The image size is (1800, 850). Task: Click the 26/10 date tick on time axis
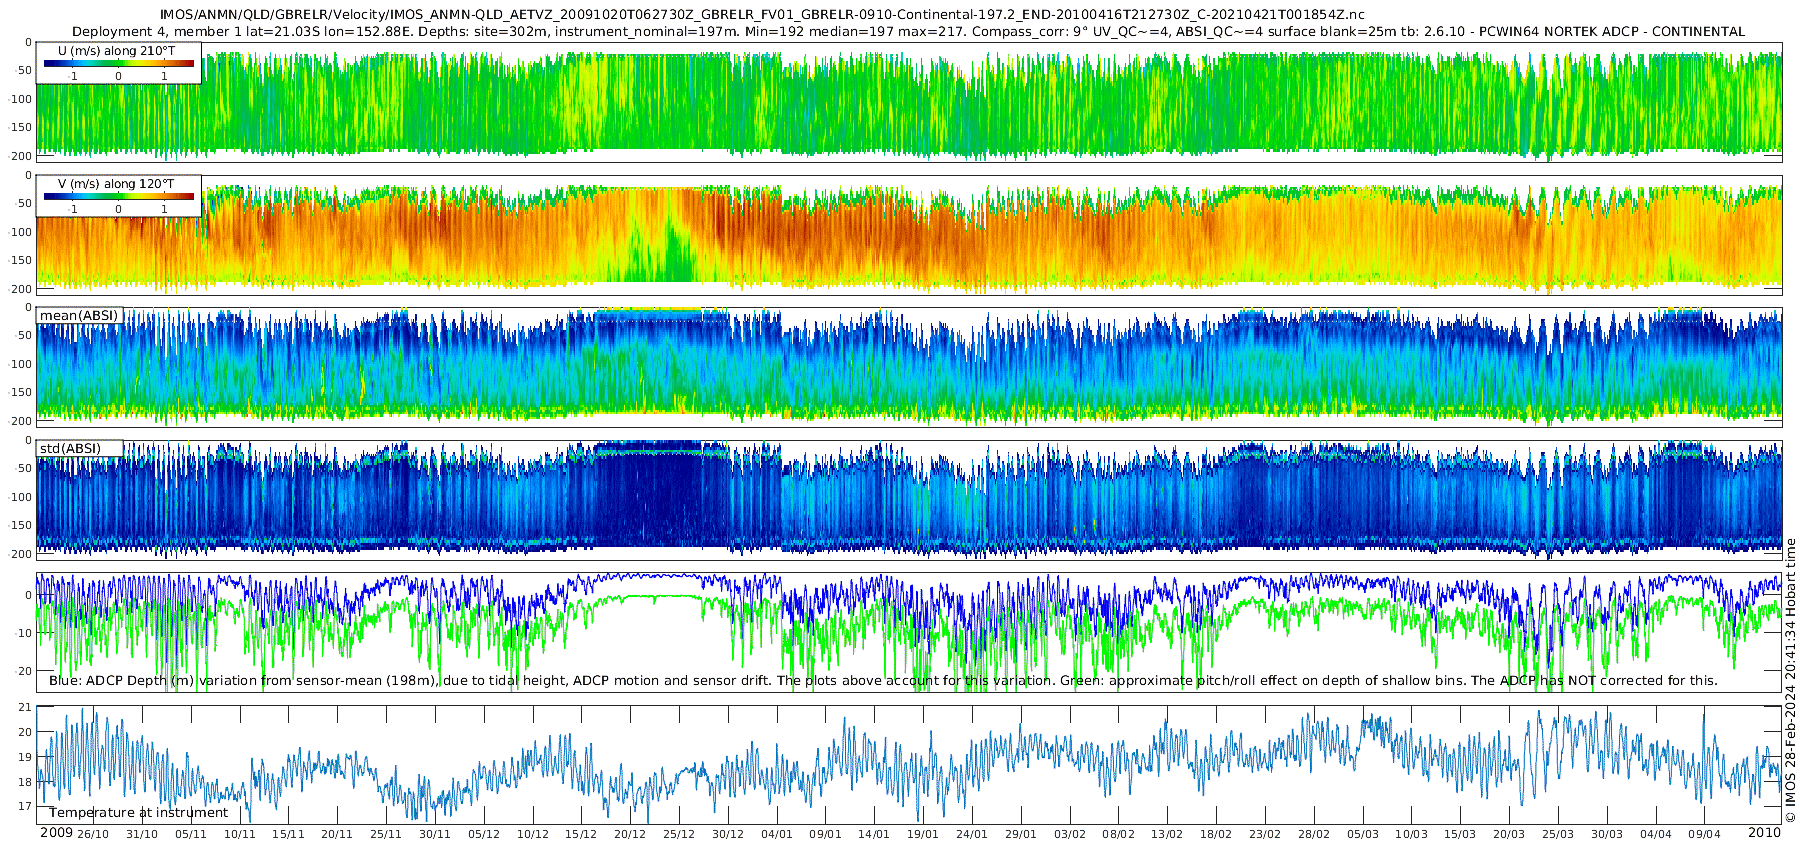click(93, 834)
